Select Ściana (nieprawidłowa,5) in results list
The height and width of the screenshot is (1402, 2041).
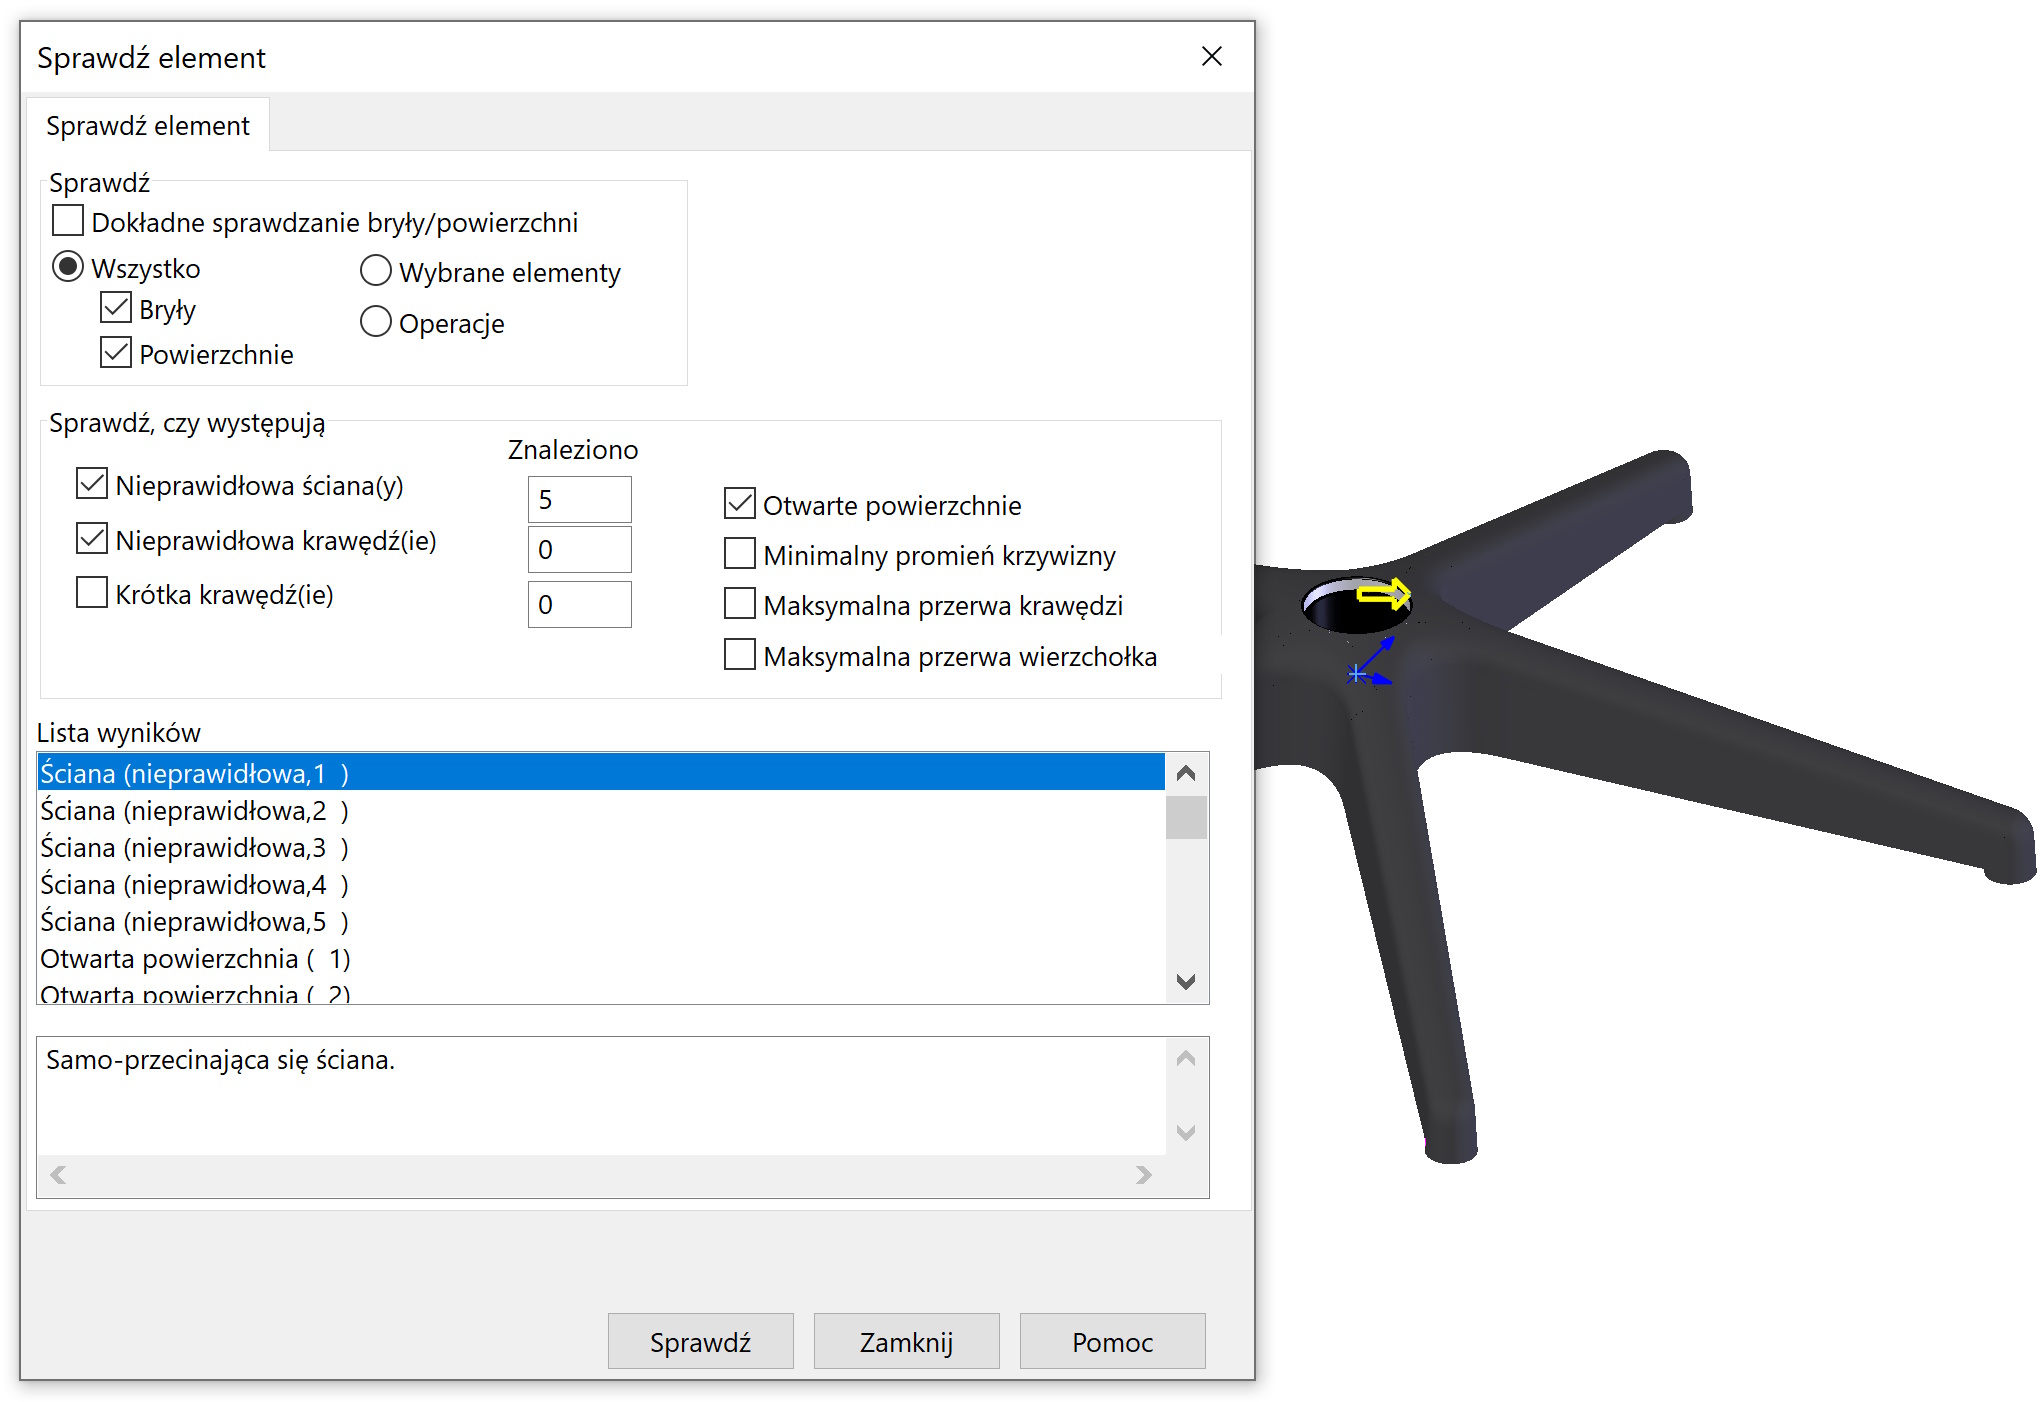601,921
